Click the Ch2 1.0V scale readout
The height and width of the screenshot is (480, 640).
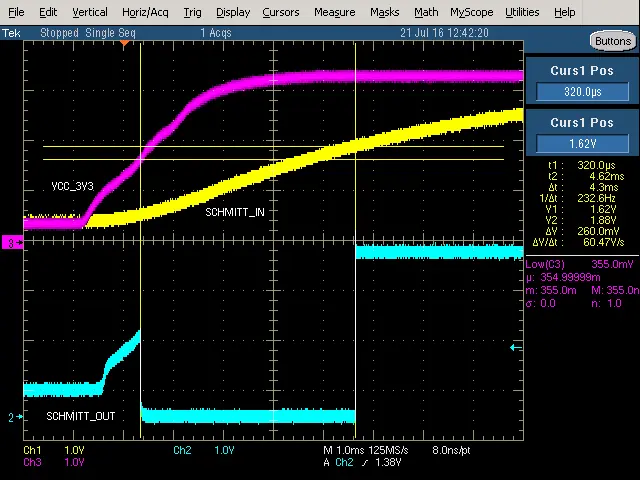204,450
